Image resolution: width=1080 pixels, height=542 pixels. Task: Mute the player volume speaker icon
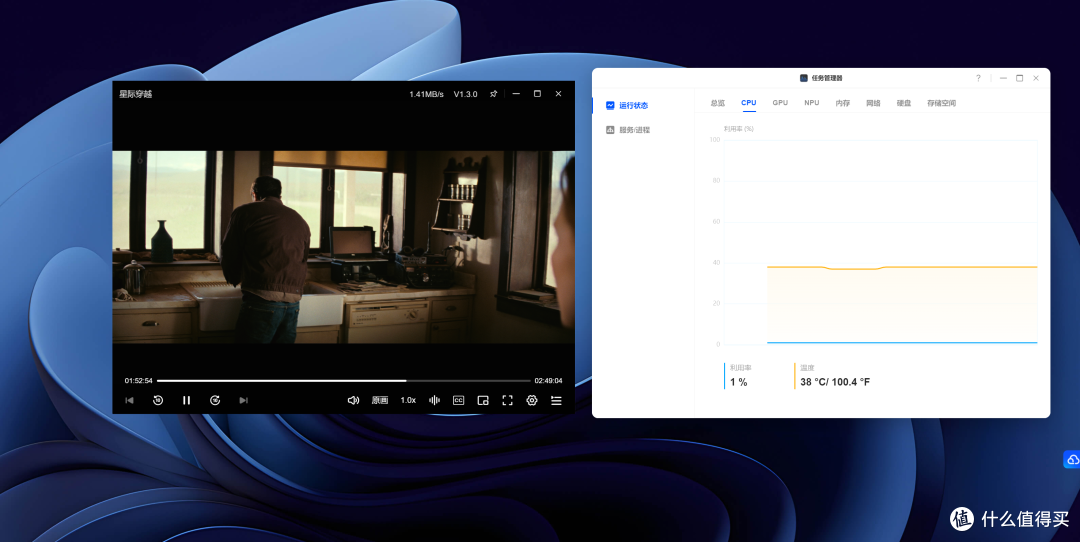click(353, 400)
